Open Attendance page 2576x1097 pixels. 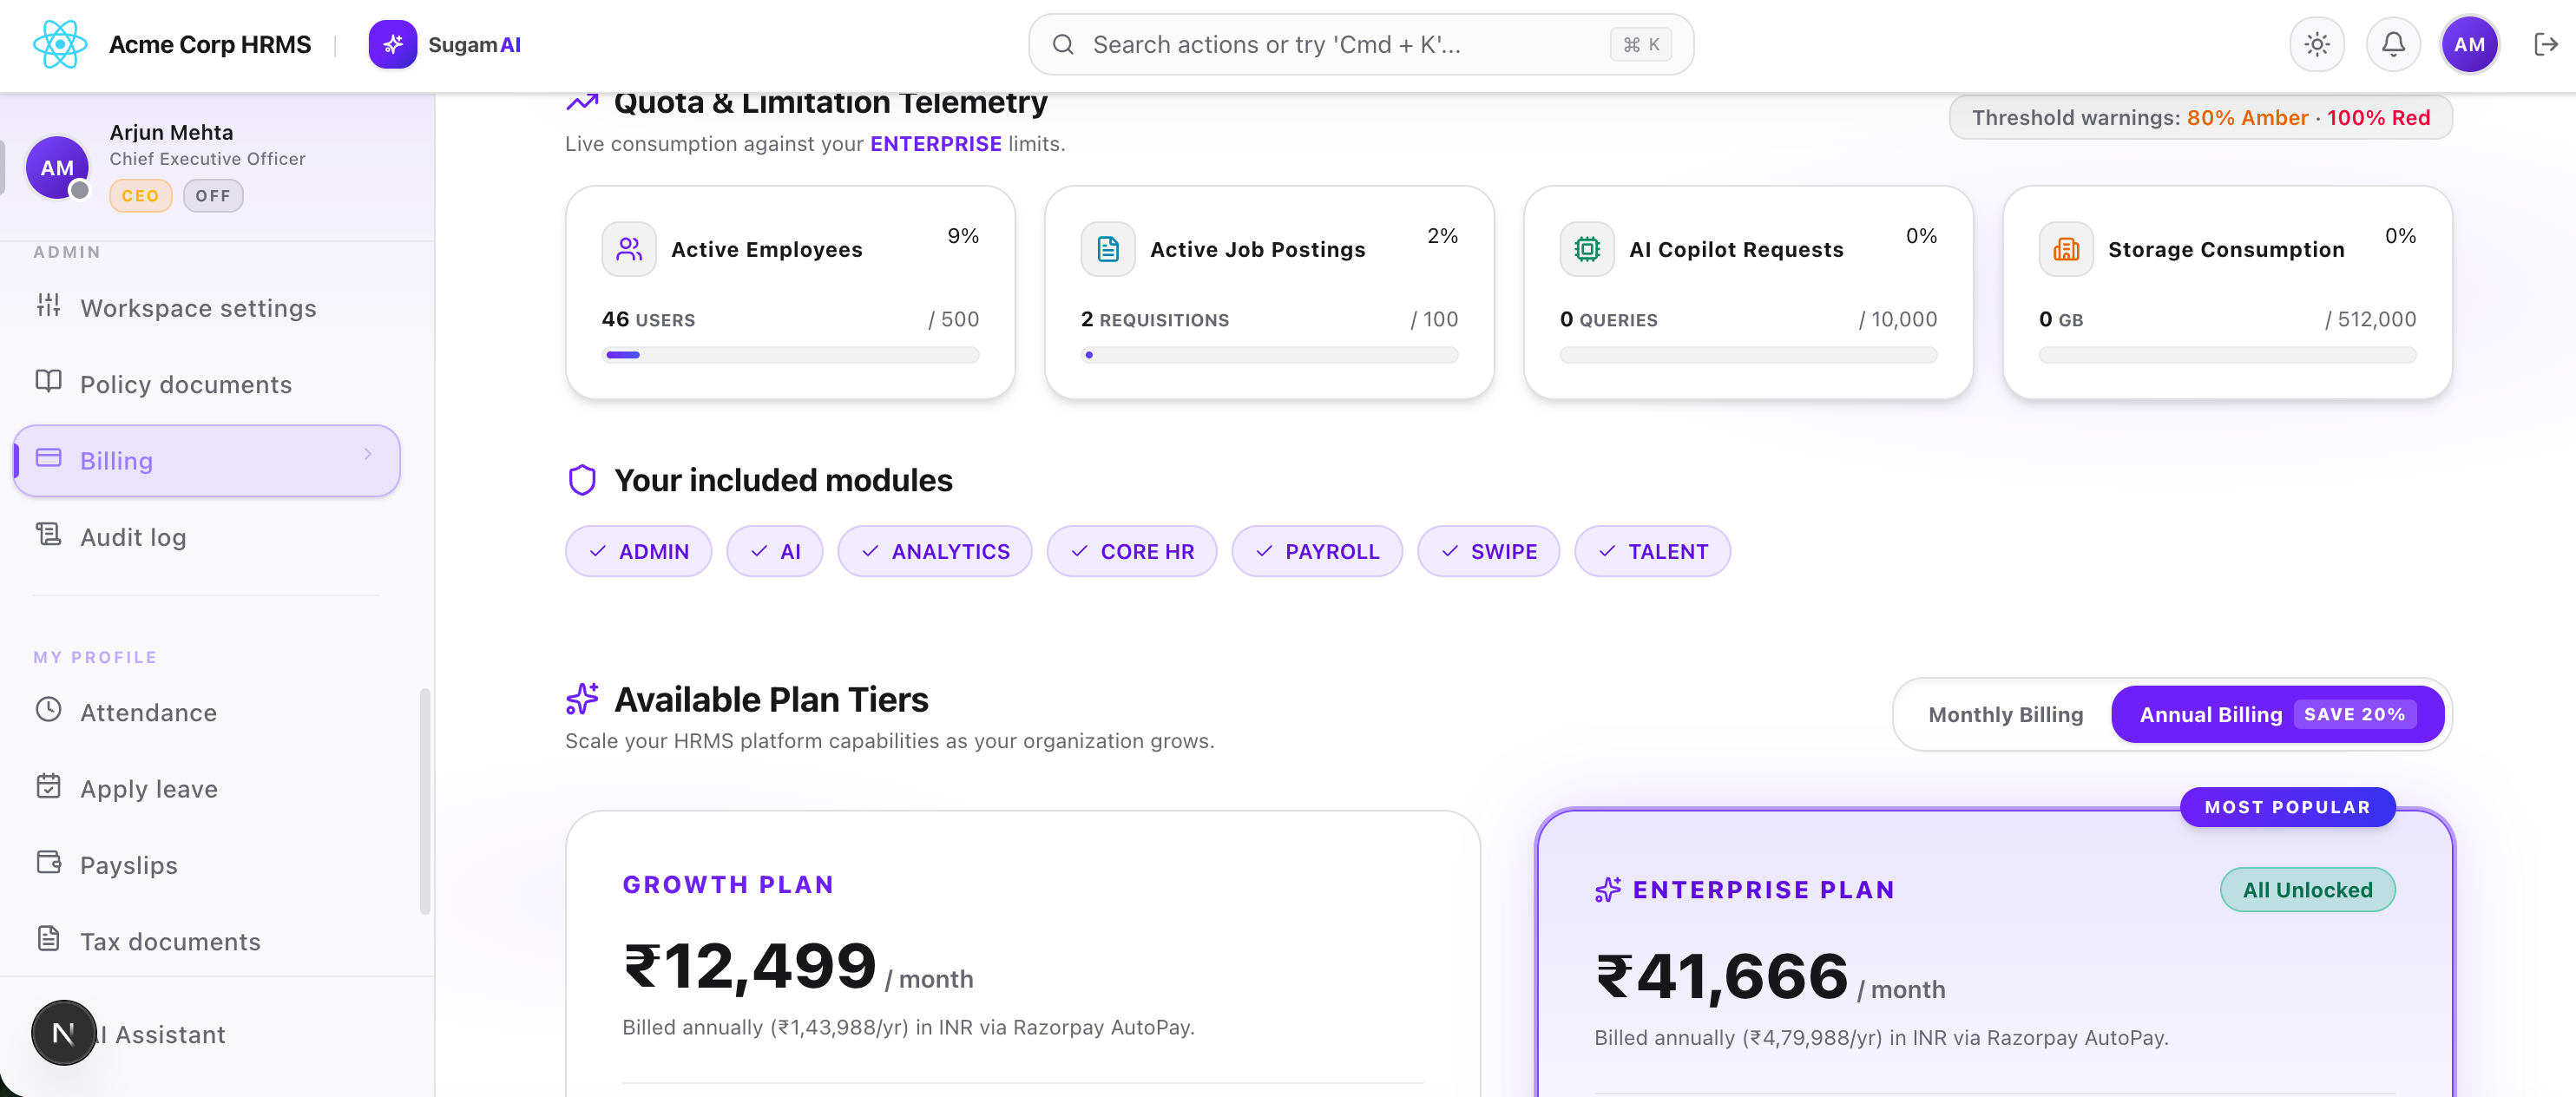(207, 713)
